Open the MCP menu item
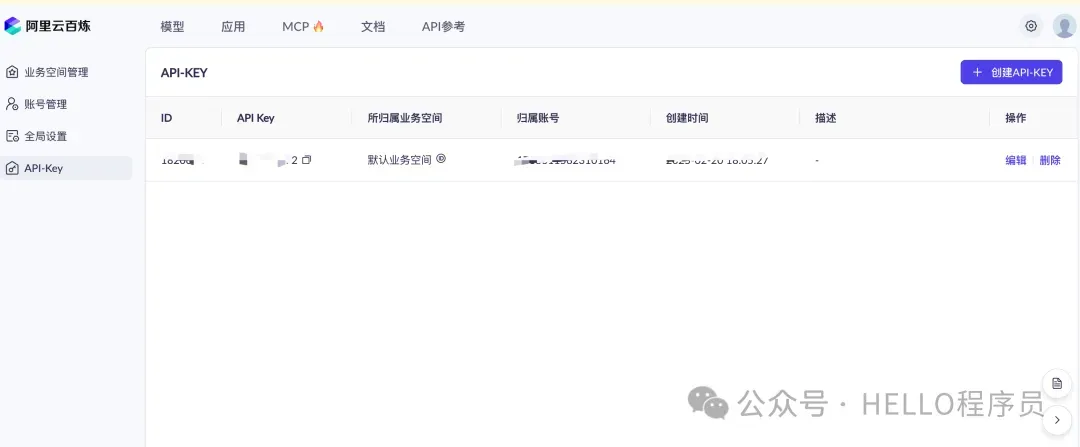This screenshot has width=1080, height=447. pyautogui.click(x=302, y=27)
